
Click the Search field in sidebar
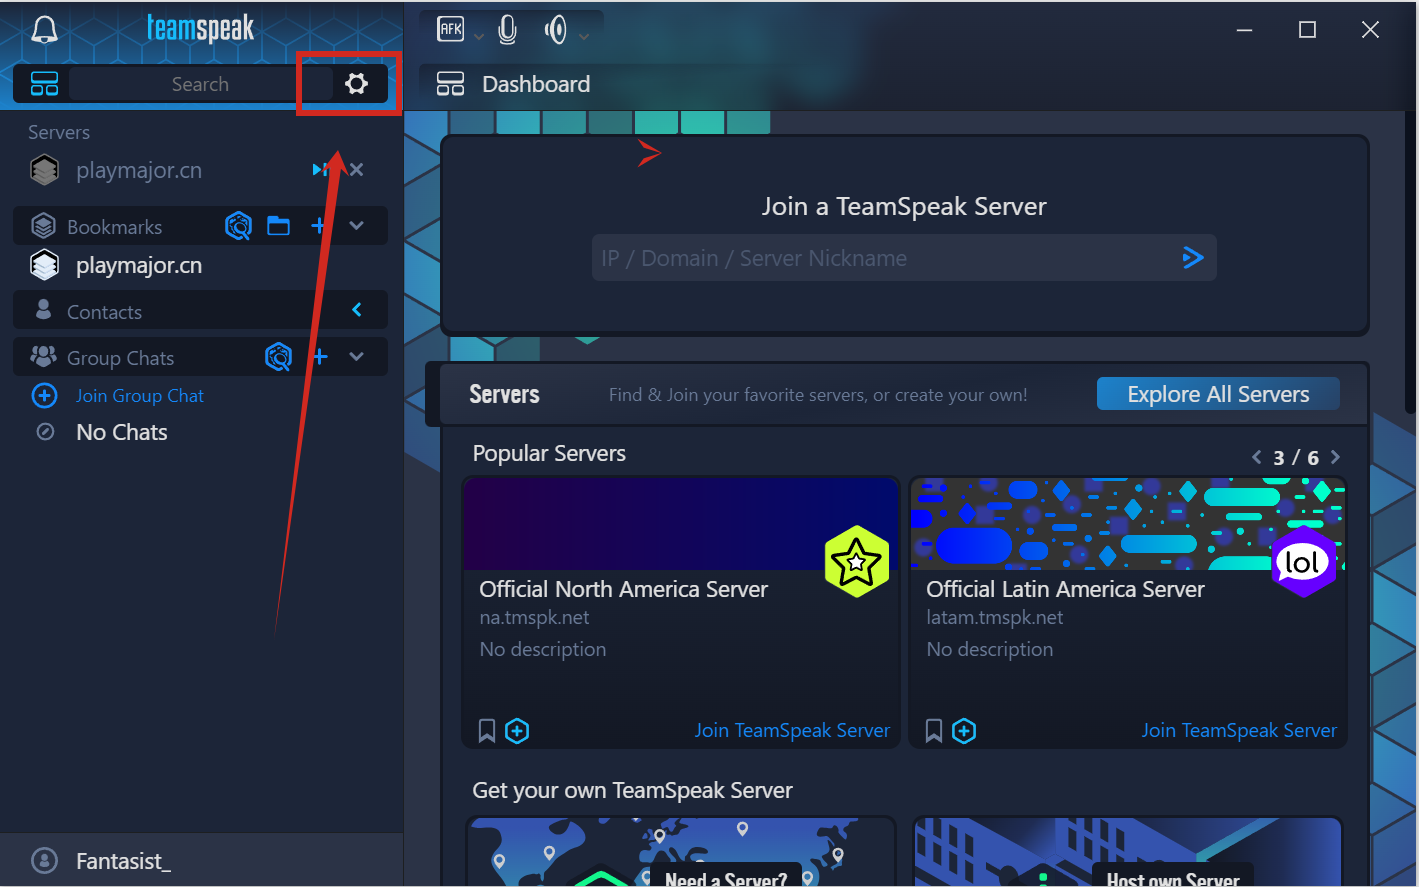[x=200, y=84]
